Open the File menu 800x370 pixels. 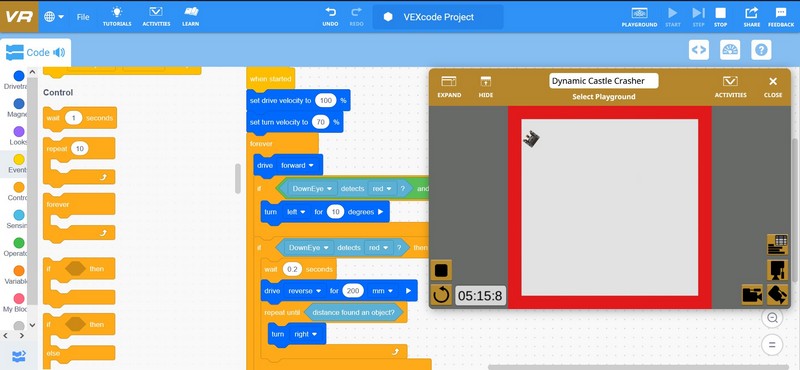coord(83,17)
